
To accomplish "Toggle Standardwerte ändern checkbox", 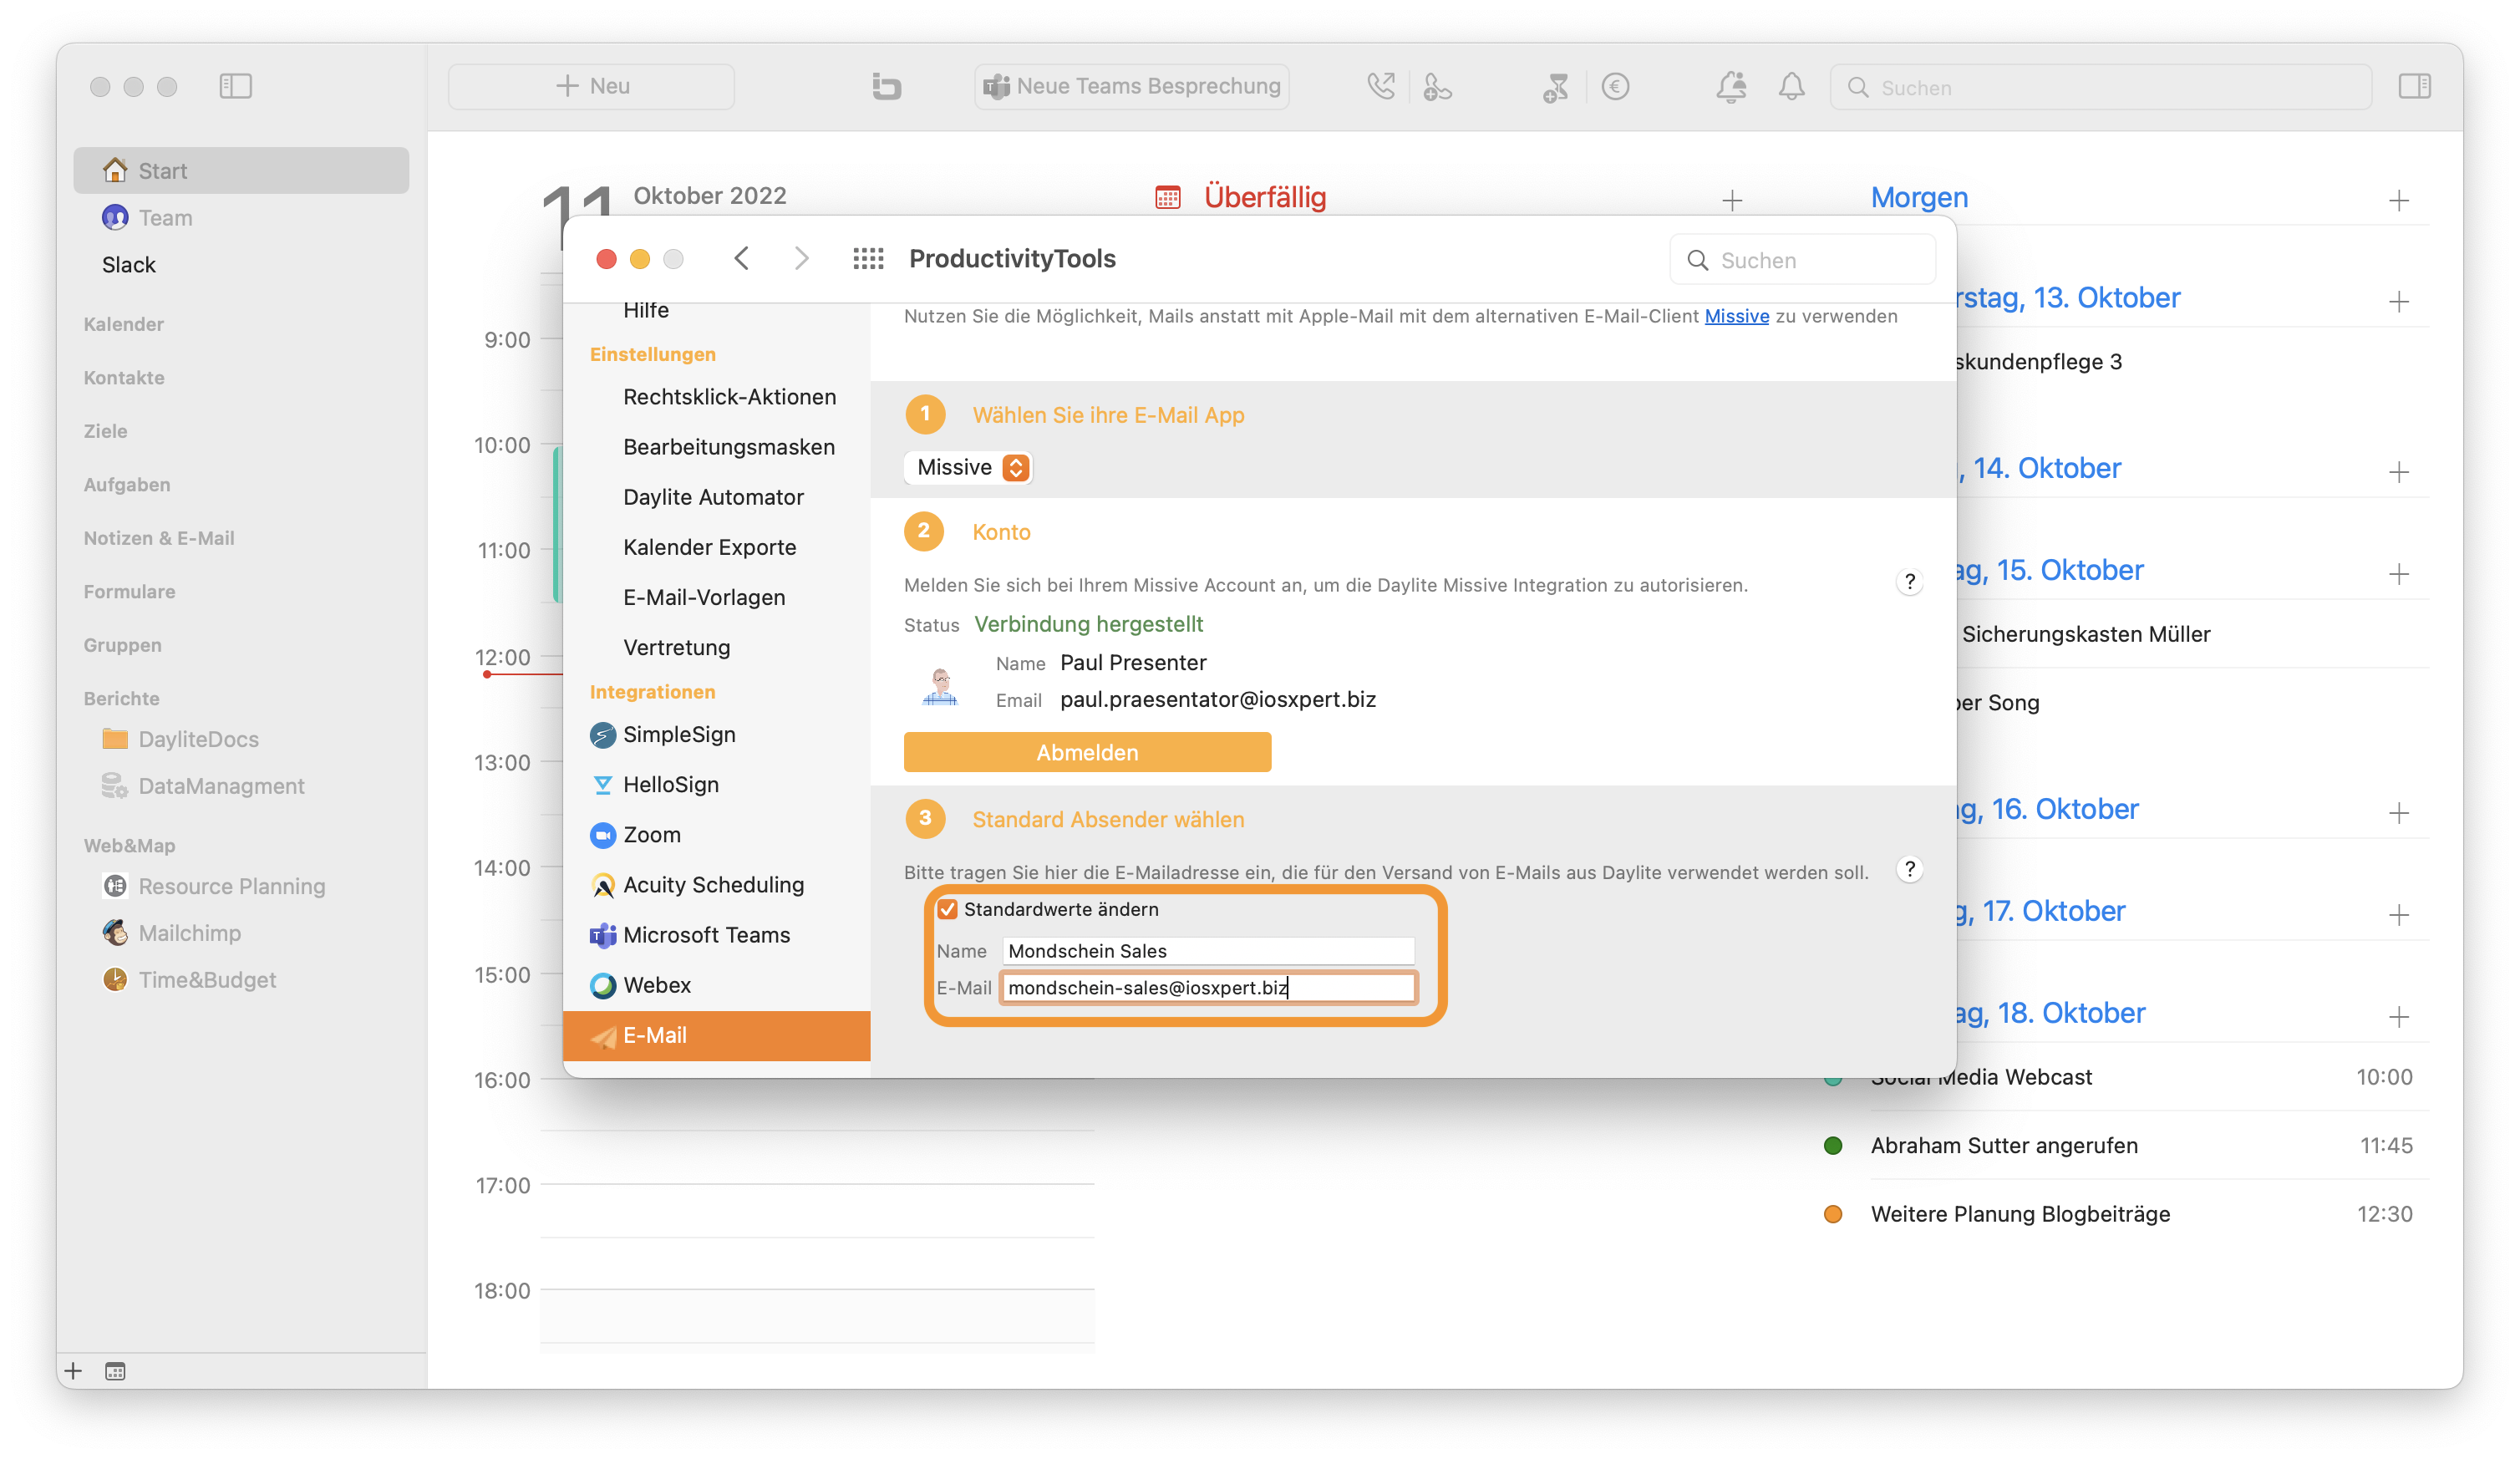I will (946, 909).
